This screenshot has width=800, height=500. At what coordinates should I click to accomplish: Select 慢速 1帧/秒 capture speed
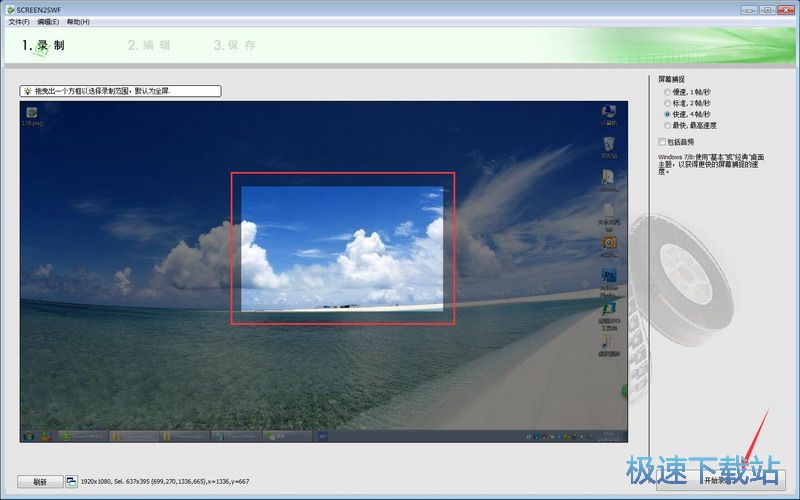pyautogui.click(x=667, y=92)
